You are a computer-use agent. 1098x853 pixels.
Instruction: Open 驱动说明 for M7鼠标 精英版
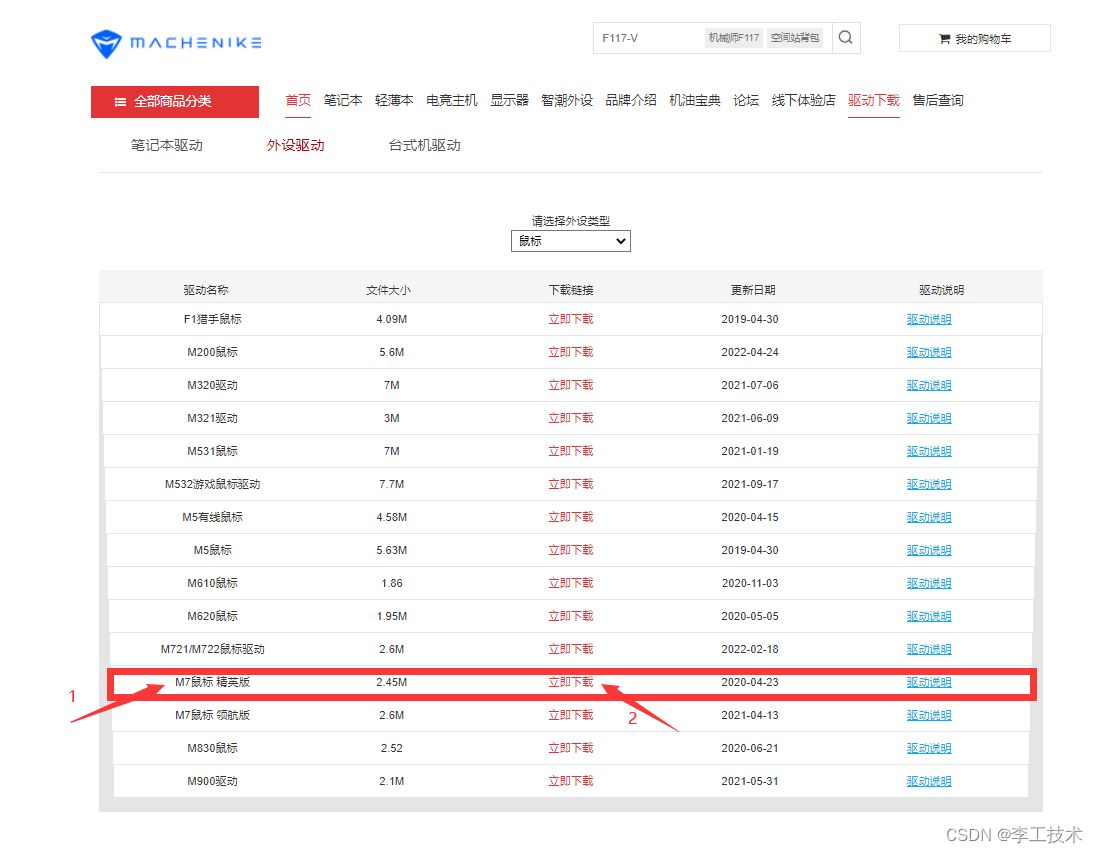coord(929,681)
